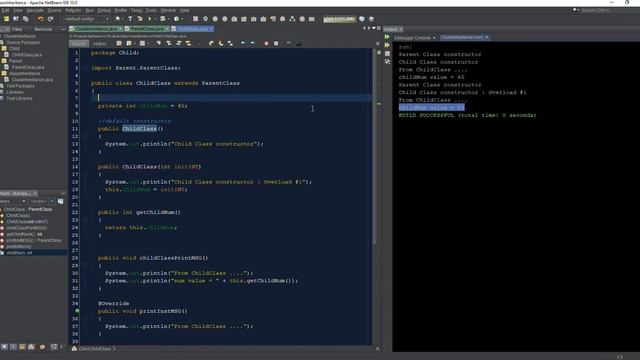Click the garbage collector memory indicator

pyautogui.click(x=340, y=19)
